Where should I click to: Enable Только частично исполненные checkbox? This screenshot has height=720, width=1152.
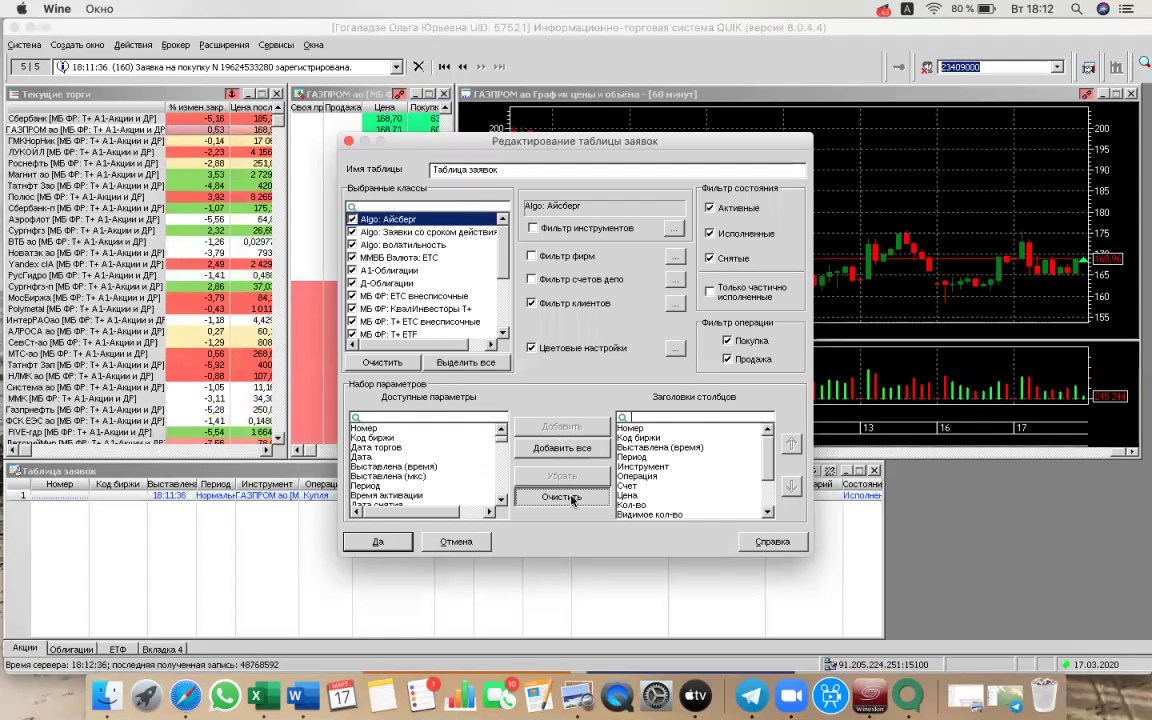point(710,292)
